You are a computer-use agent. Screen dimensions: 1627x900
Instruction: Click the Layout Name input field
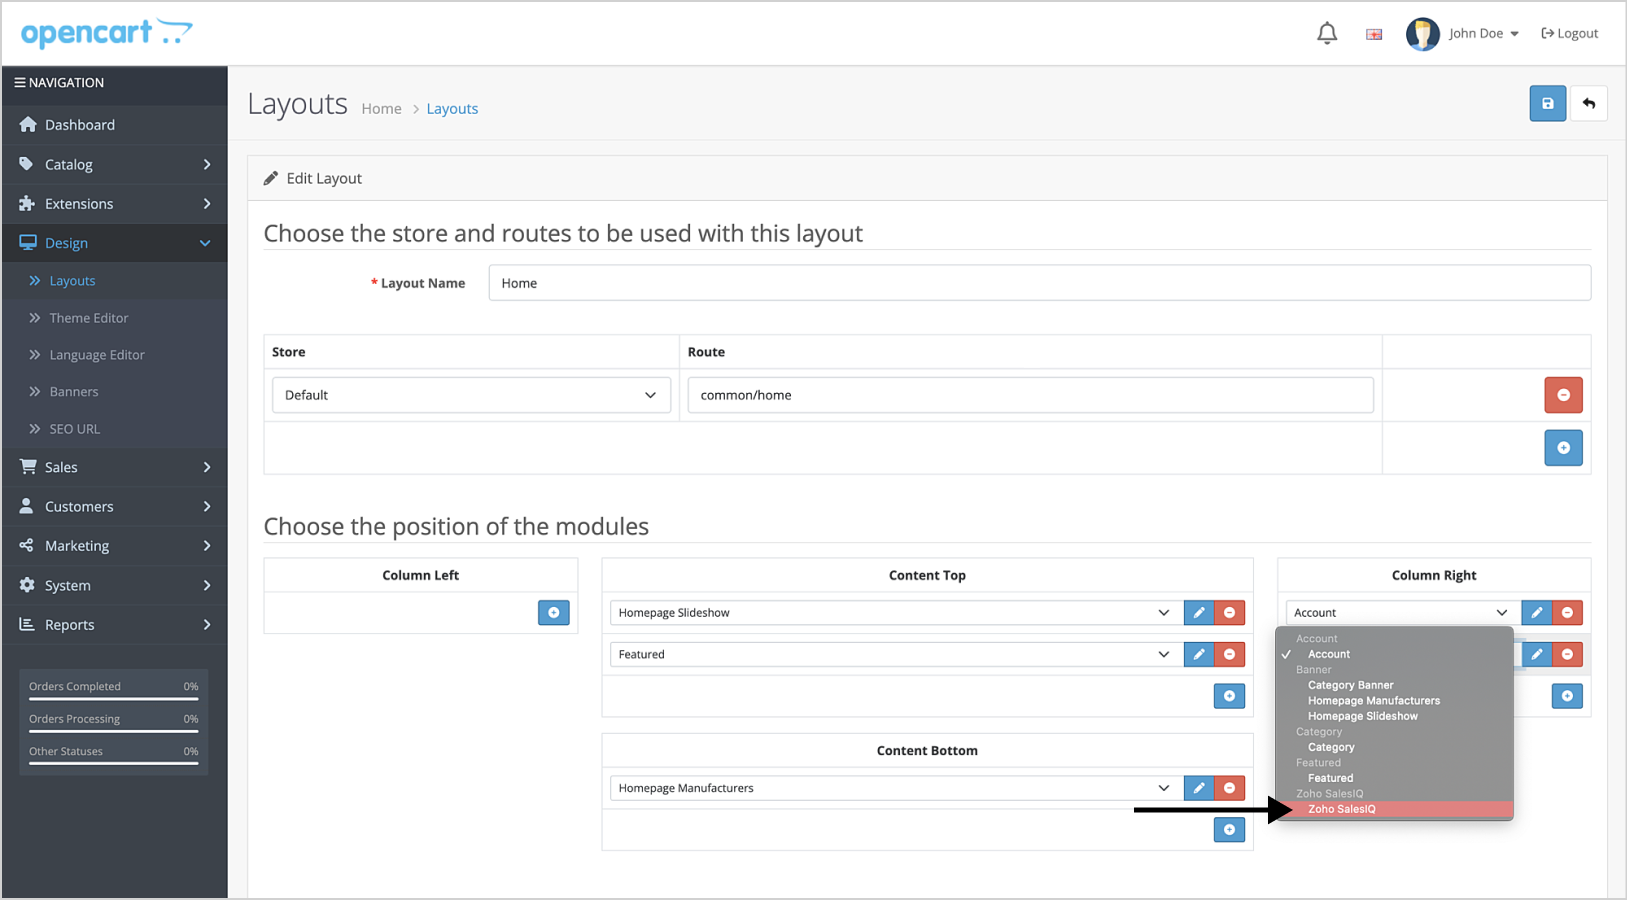pos(1039,283)
